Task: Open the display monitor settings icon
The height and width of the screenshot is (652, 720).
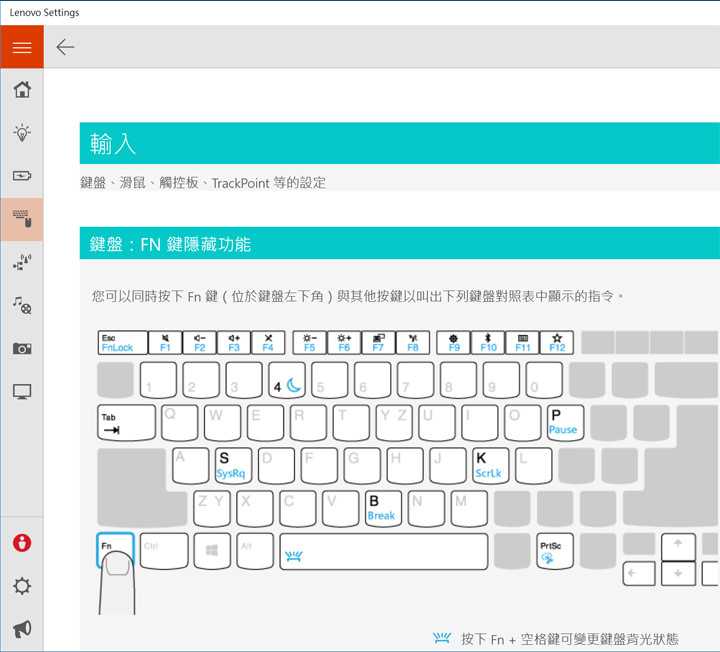Action: [21, 391]
